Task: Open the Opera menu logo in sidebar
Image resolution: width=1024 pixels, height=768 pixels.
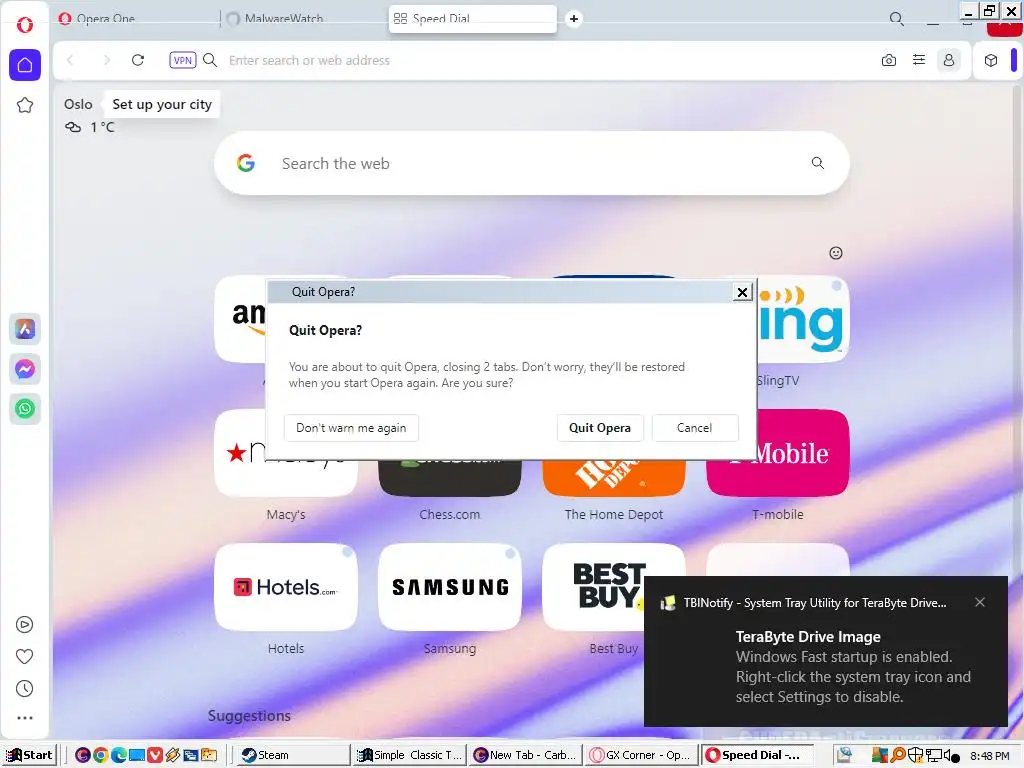Action: click(x=25, y=25)
